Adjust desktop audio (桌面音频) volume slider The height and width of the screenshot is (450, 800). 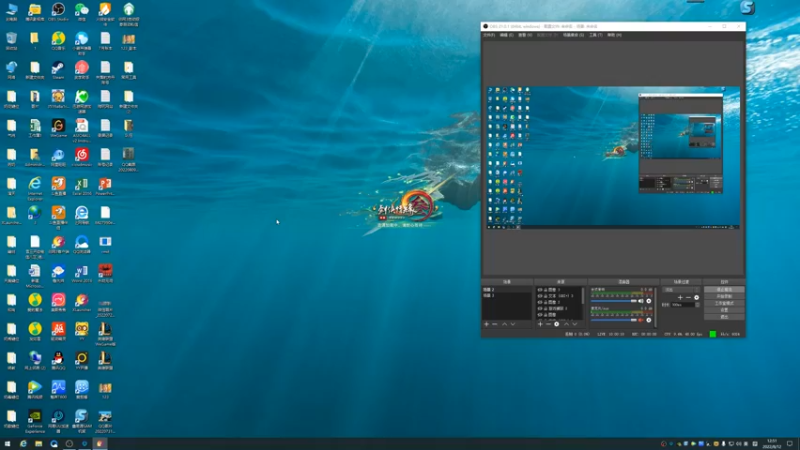614,301
